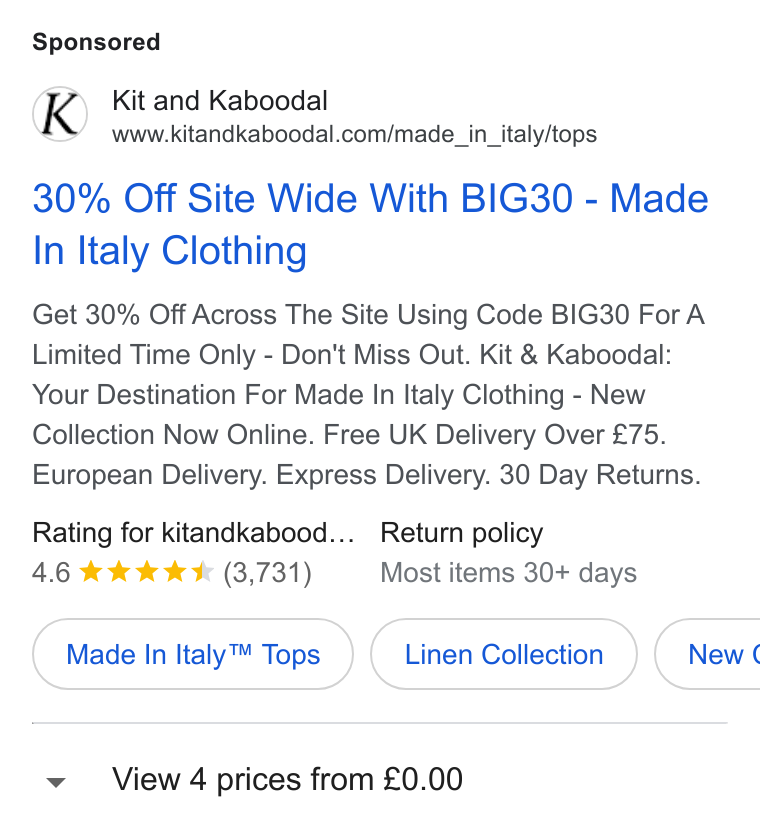
Task: Open Rating for kitandkabood… details
Action: click(x=193, y=533)
